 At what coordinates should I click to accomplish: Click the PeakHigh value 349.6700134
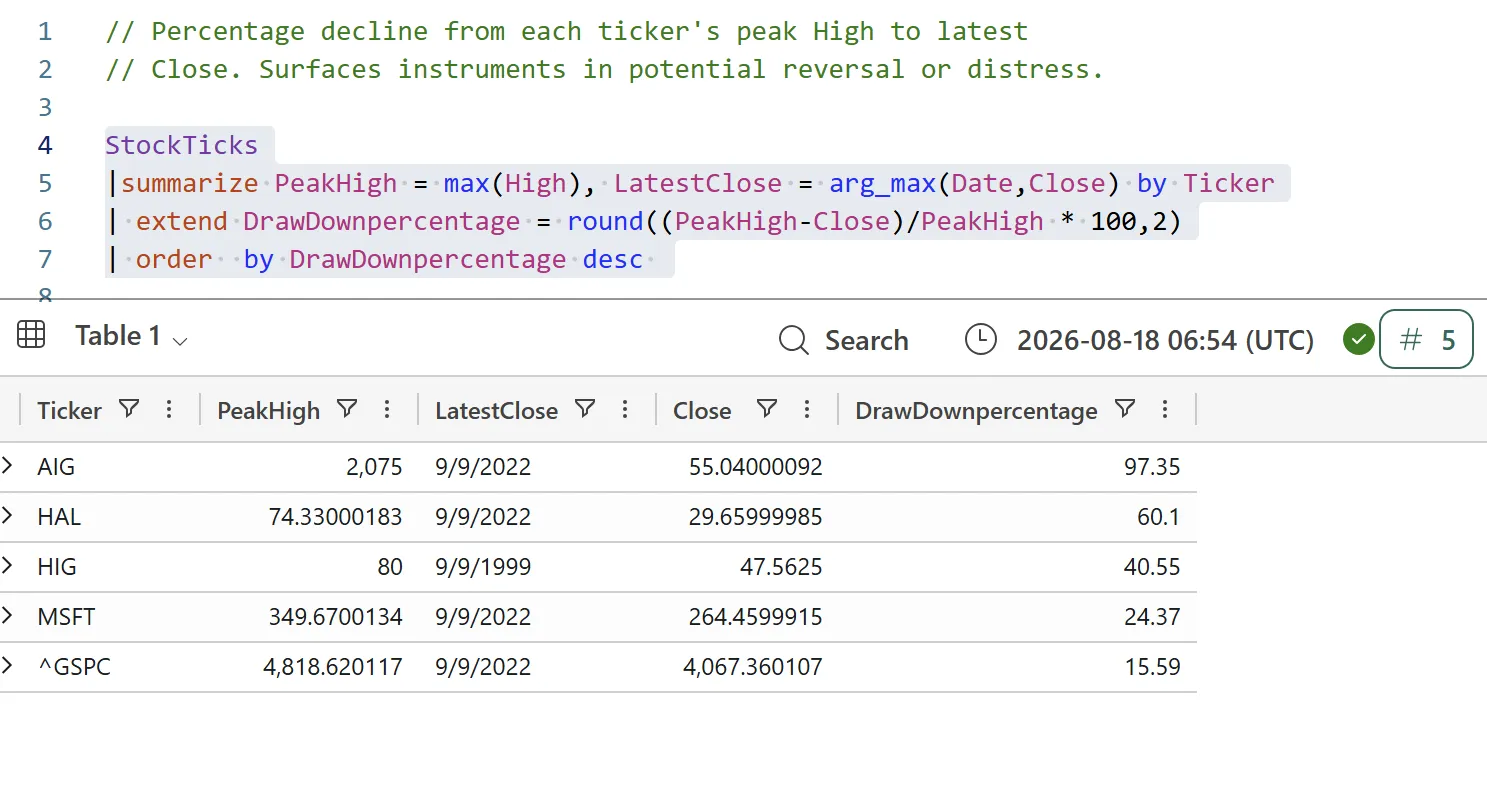[335, 617]
